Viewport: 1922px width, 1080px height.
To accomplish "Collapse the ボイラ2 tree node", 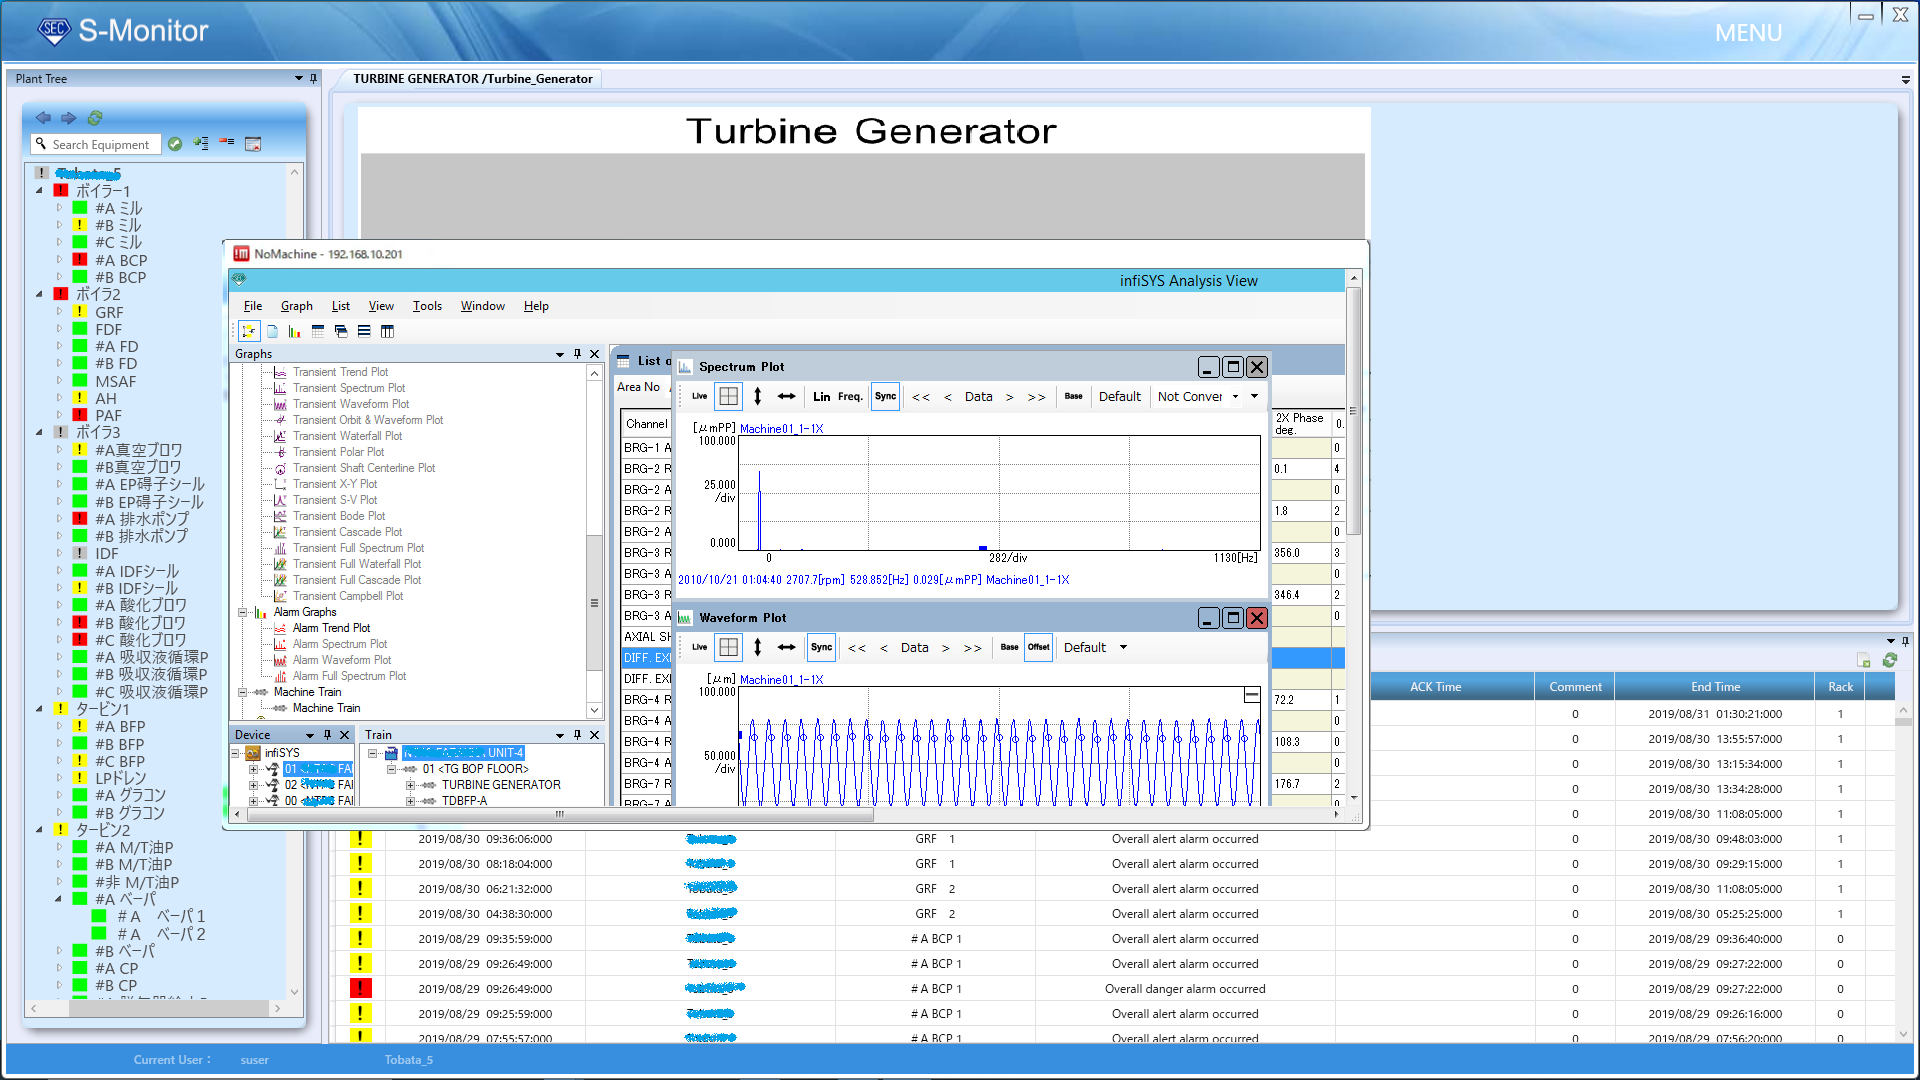I will (x=40, y=295).
